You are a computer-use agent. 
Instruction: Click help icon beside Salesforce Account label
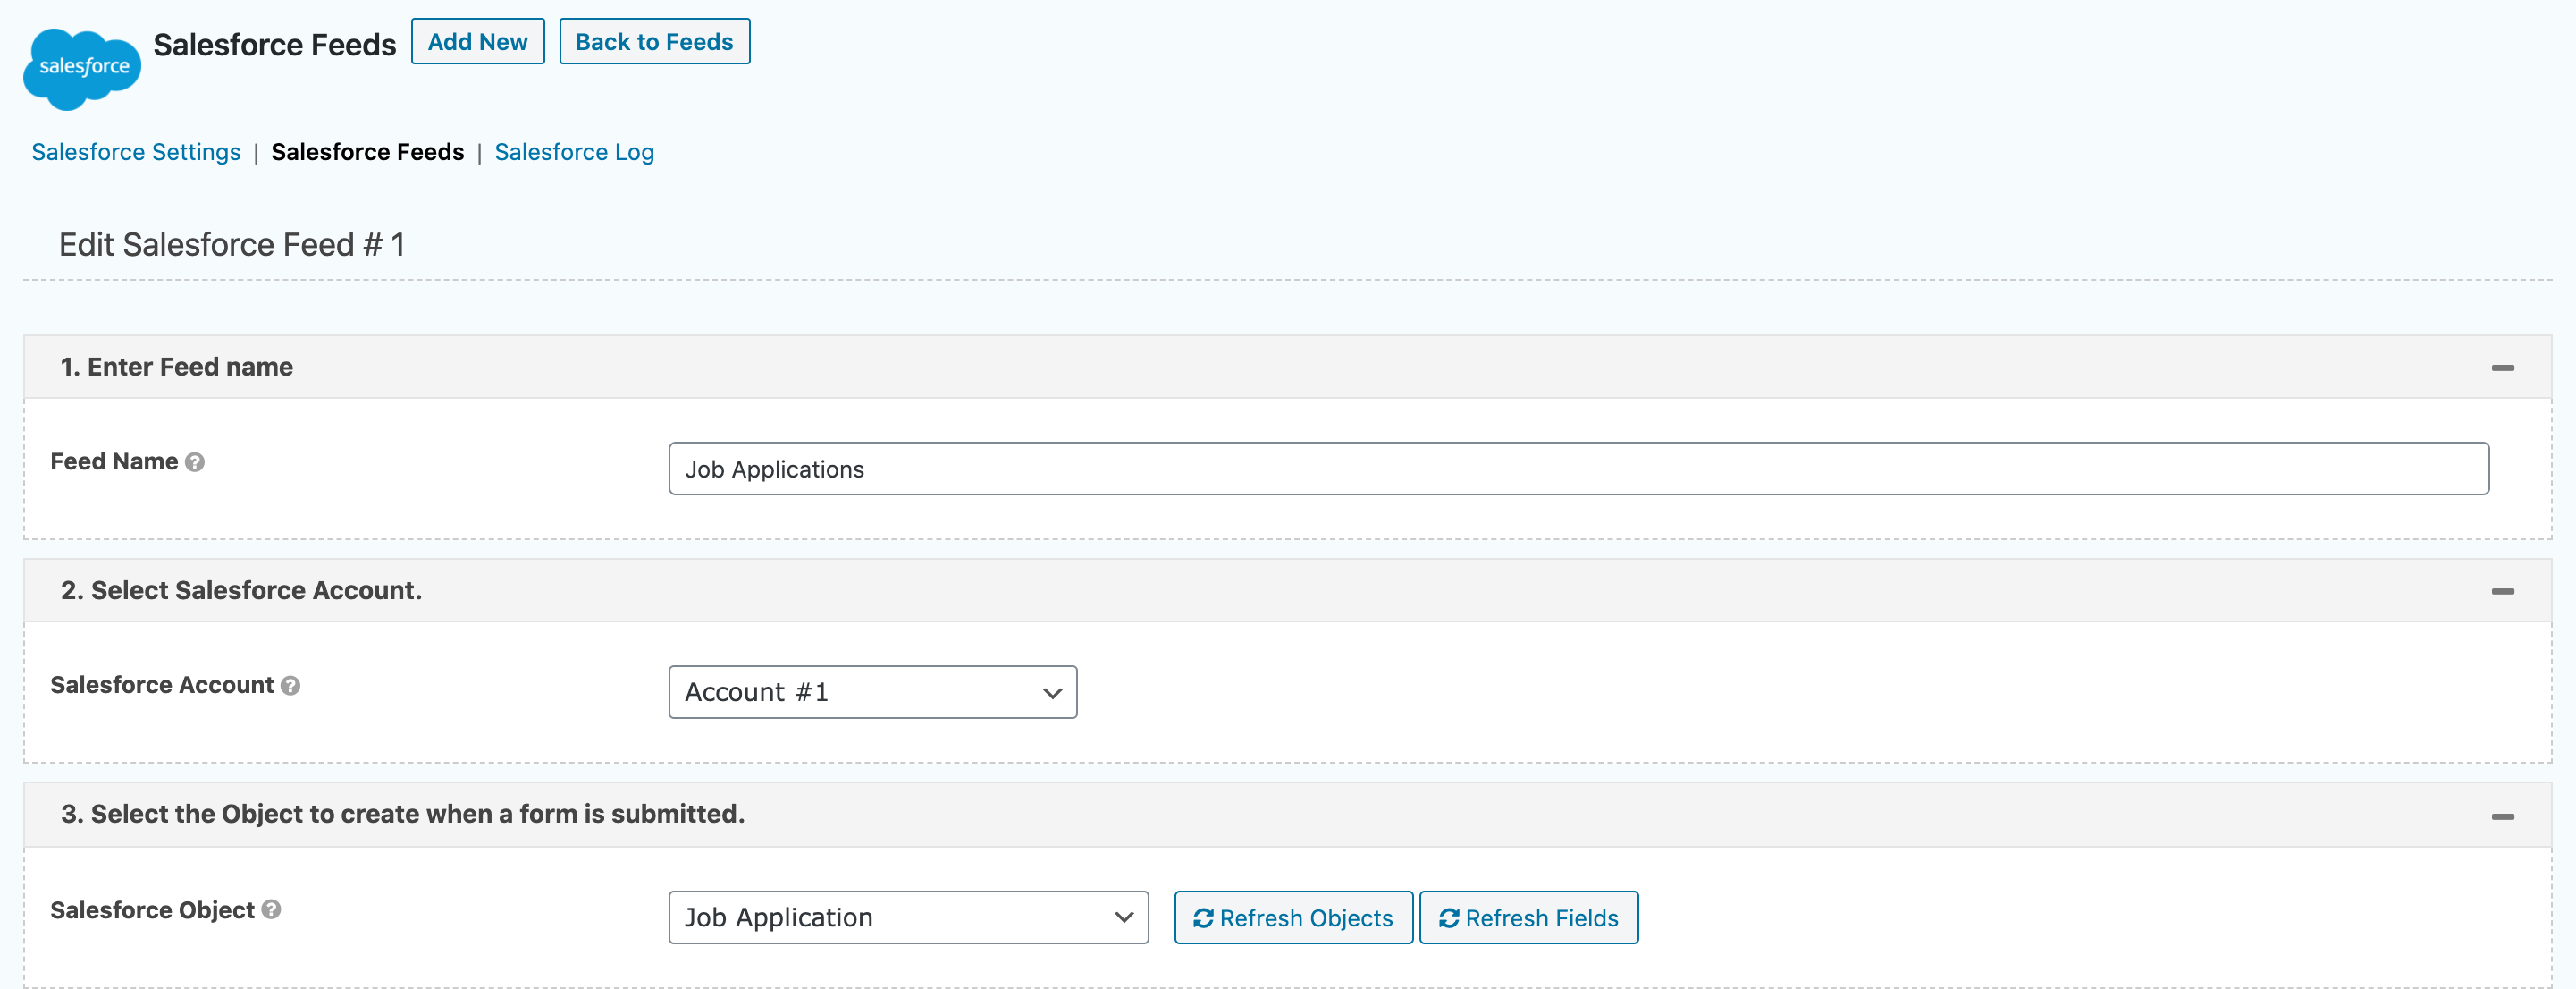290,686
